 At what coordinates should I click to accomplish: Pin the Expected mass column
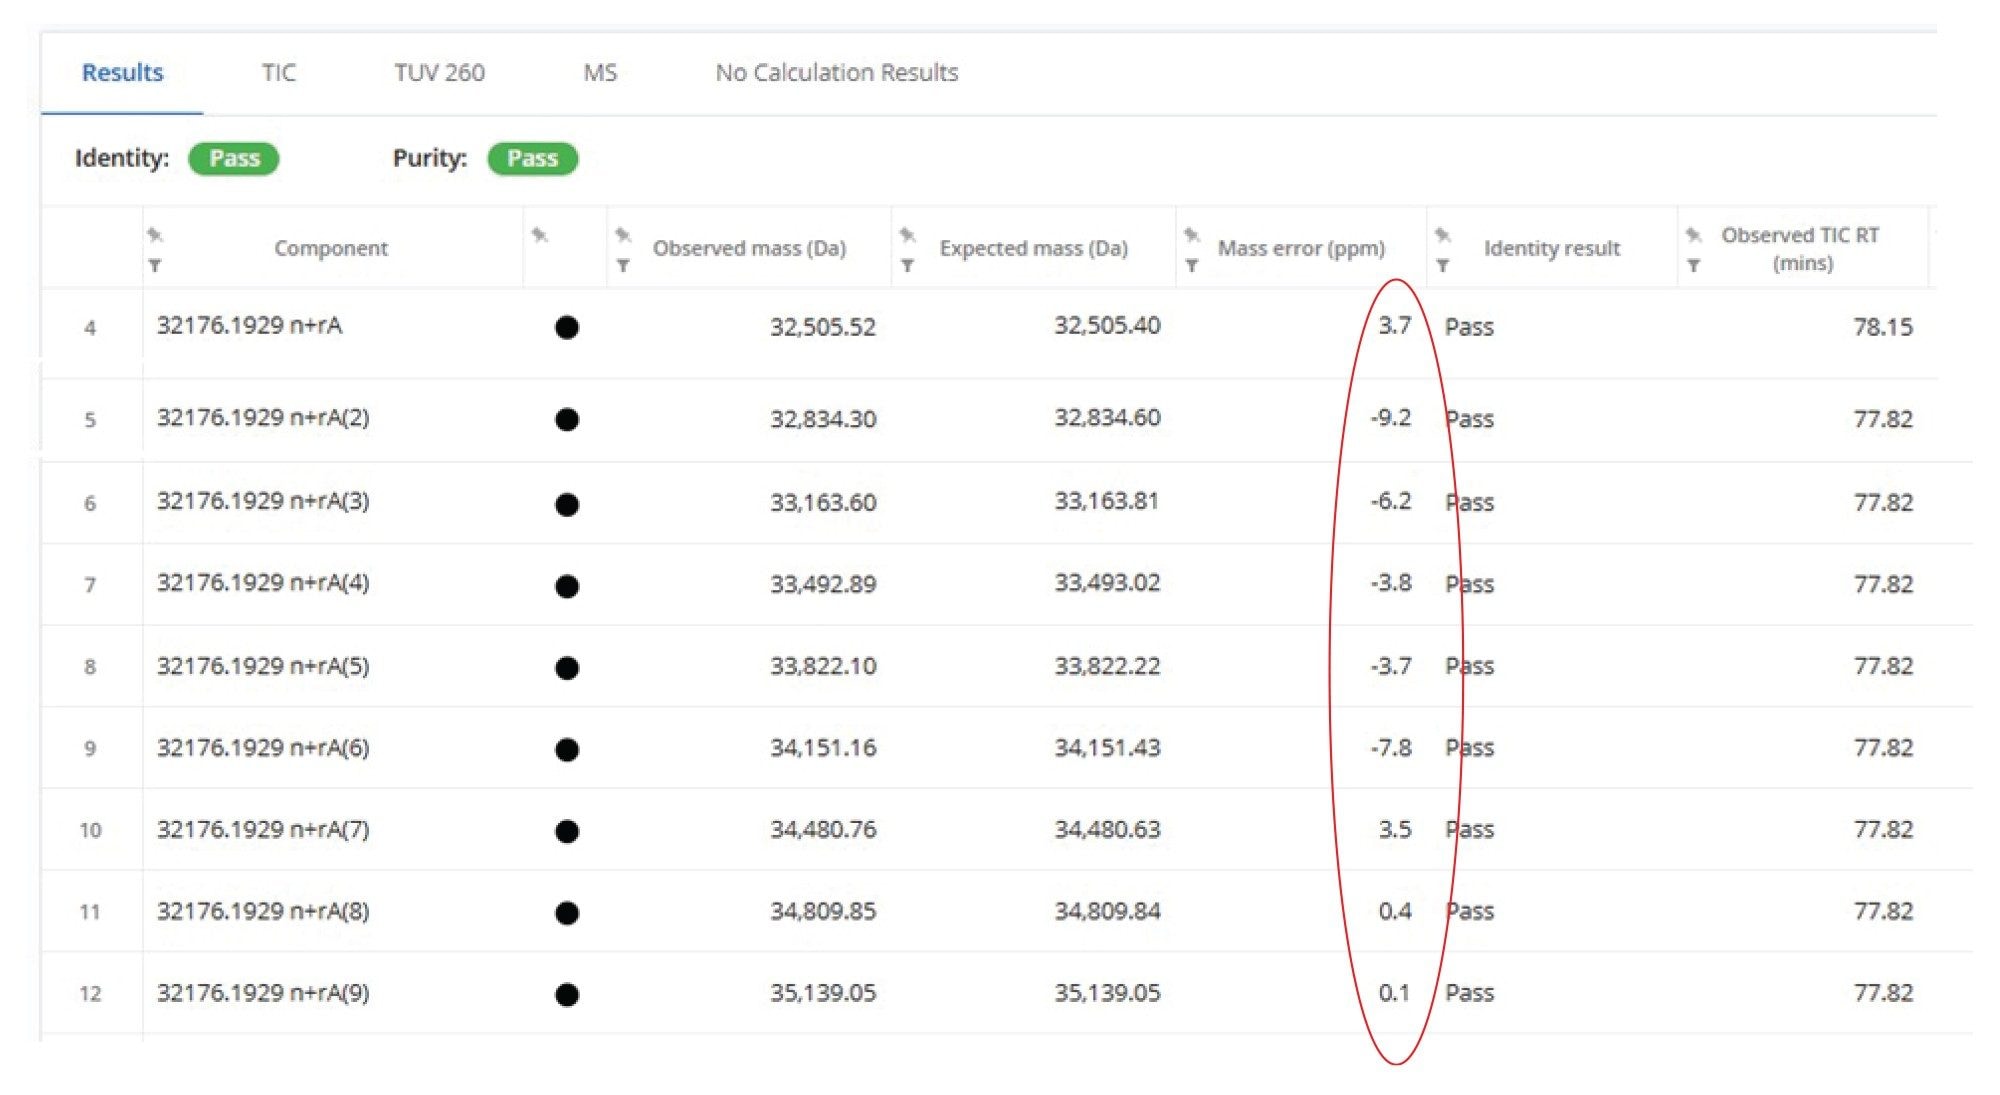[x=907, y=235]
